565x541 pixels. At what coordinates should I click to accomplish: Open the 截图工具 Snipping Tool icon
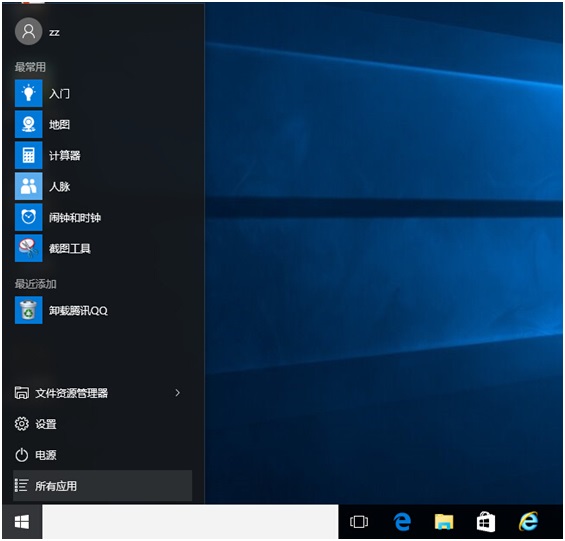click(x=28, y=248)
